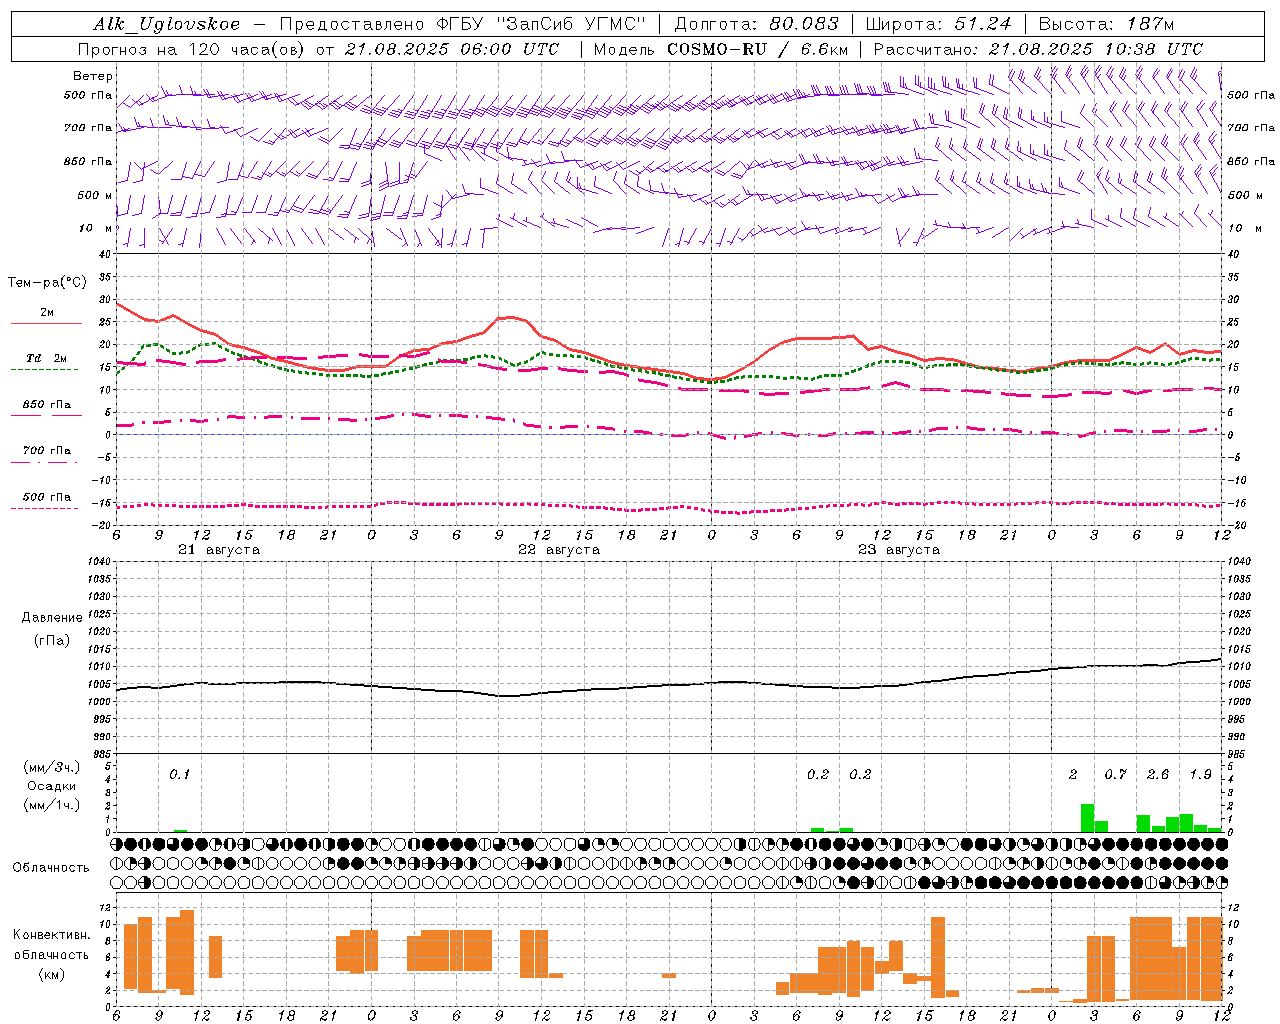The width and height of the screenshot is (1280, 1024).
Task: Click the Td 2м dew point legend entry
Action: pos(47,358)
